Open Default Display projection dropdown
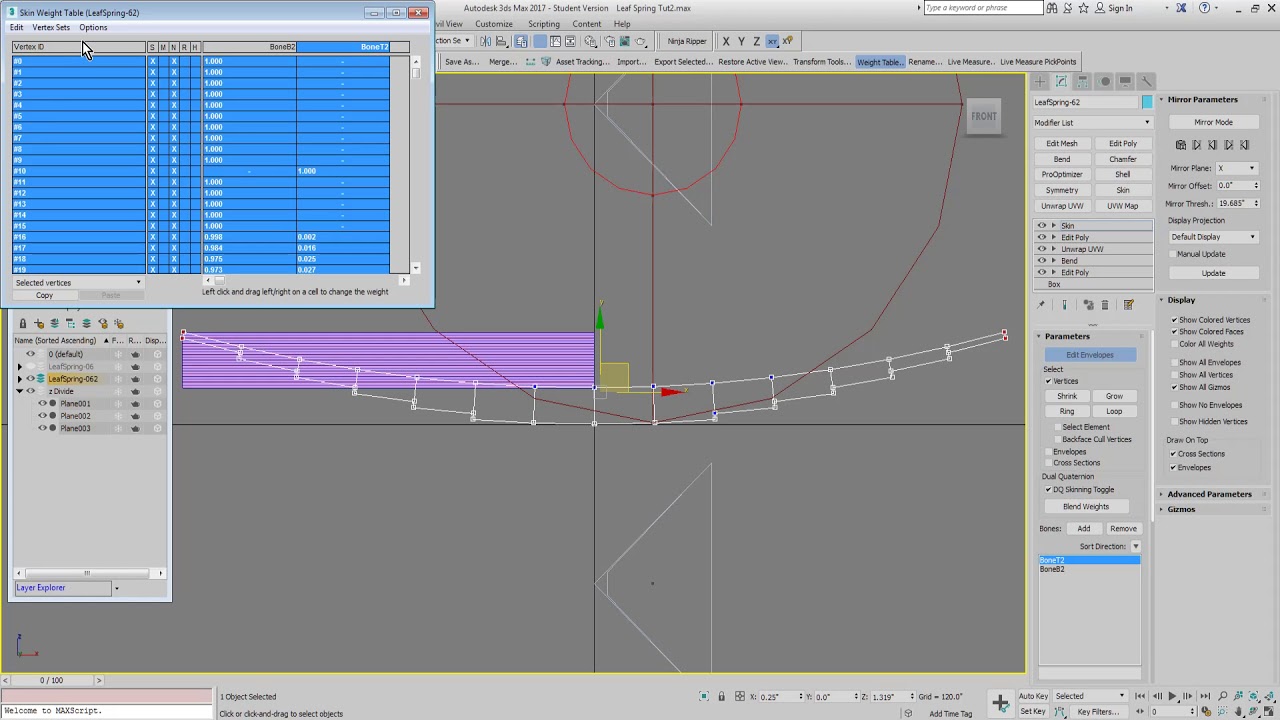 (x=1213, y=237)
